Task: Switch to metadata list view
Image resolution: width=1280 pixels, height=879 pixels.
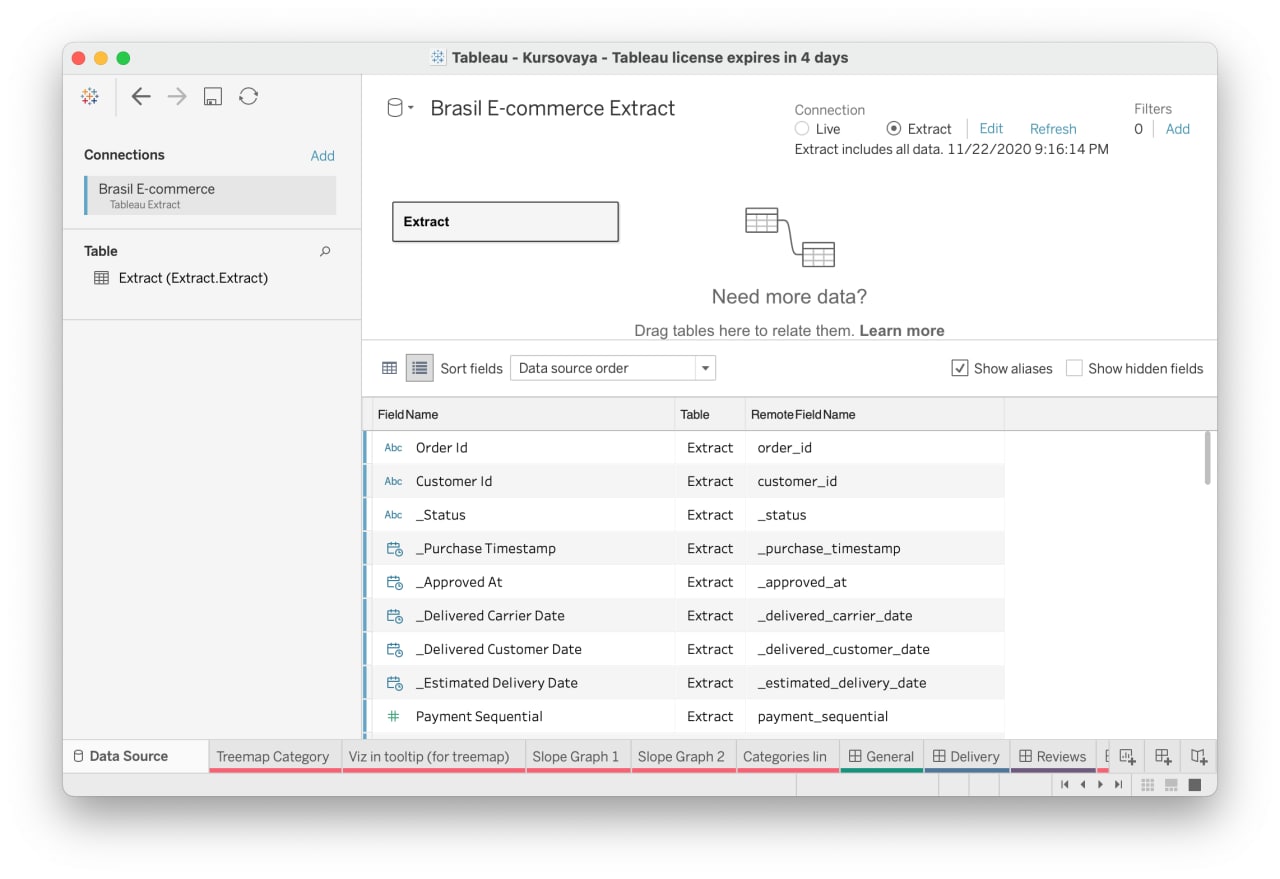Action: pyautogui.click(x=419, y=368)
